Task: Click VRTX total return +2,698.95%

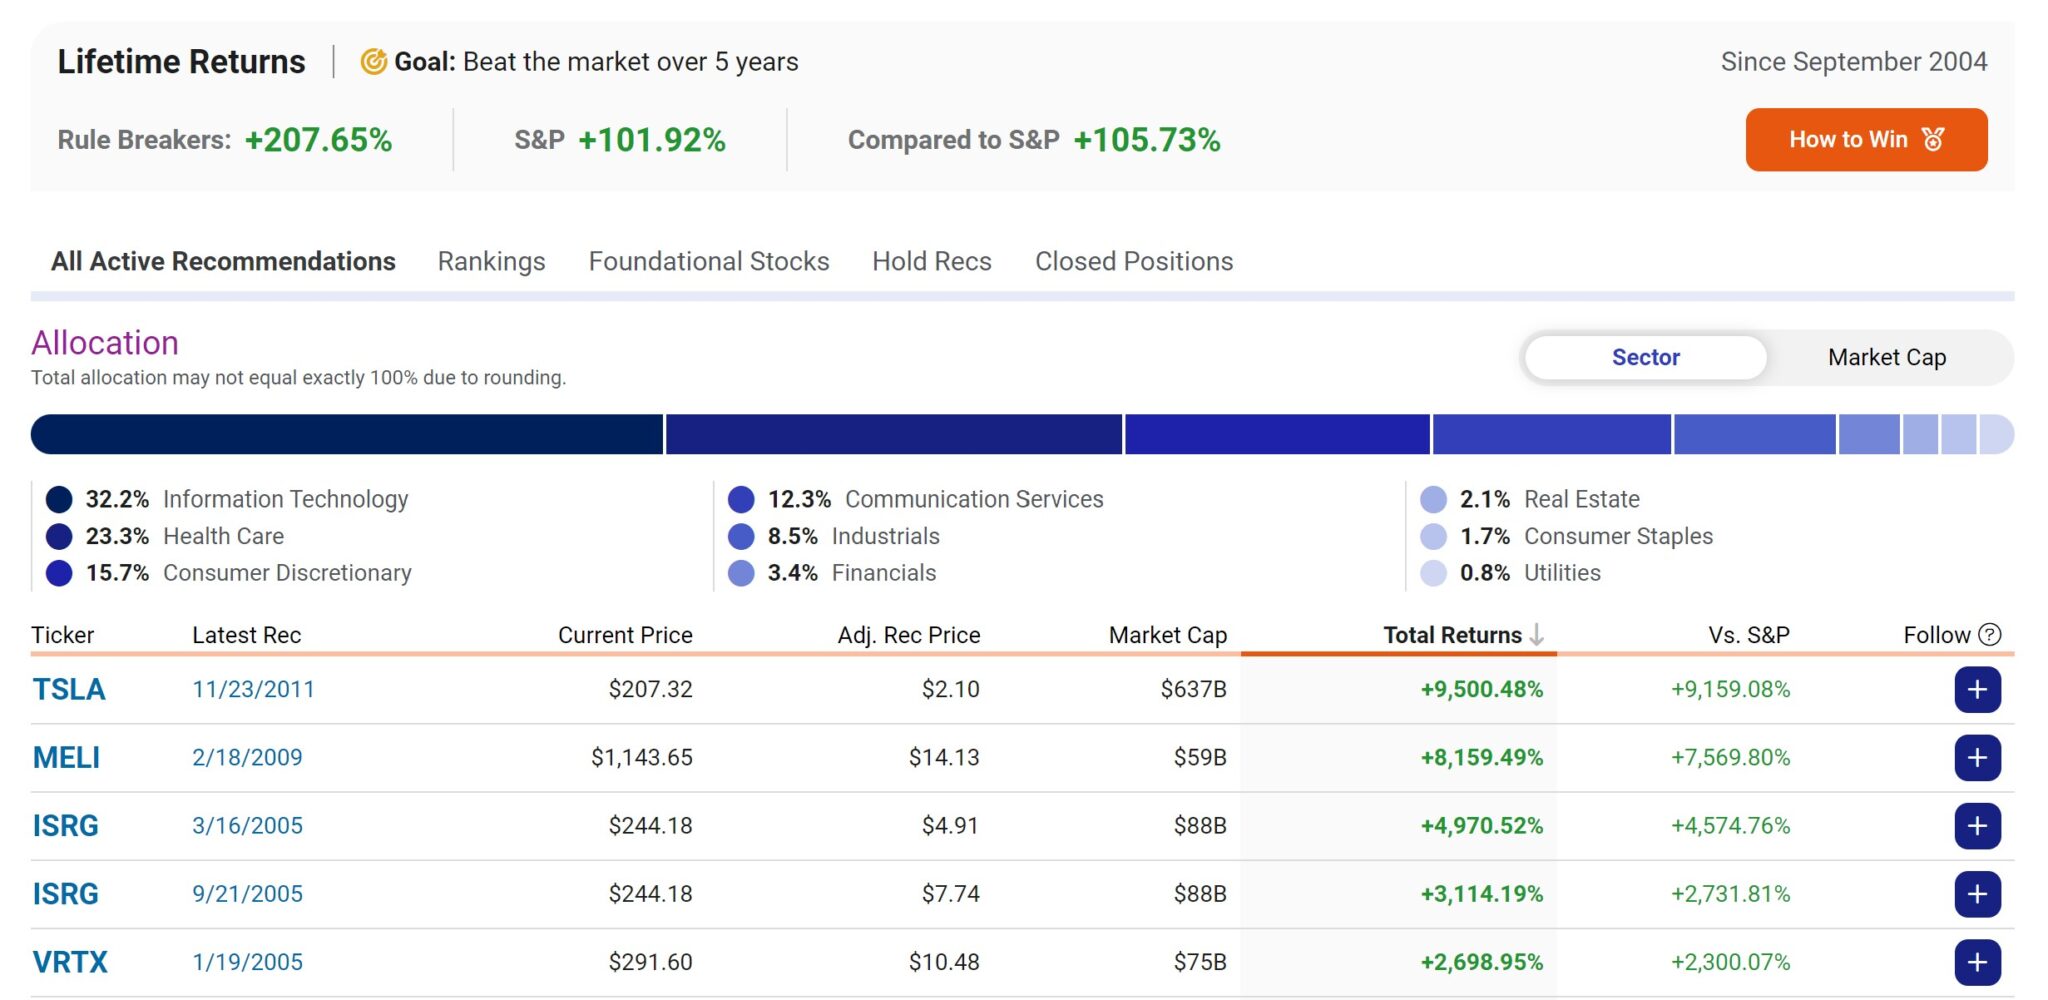Action: tap(1481, 962)
